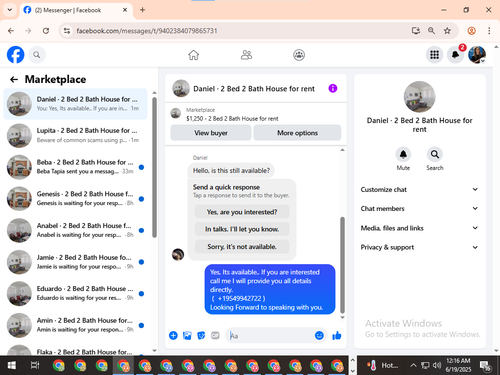Open more actions blue plus icon
The image size is (500, 375).
pos(173,335)
